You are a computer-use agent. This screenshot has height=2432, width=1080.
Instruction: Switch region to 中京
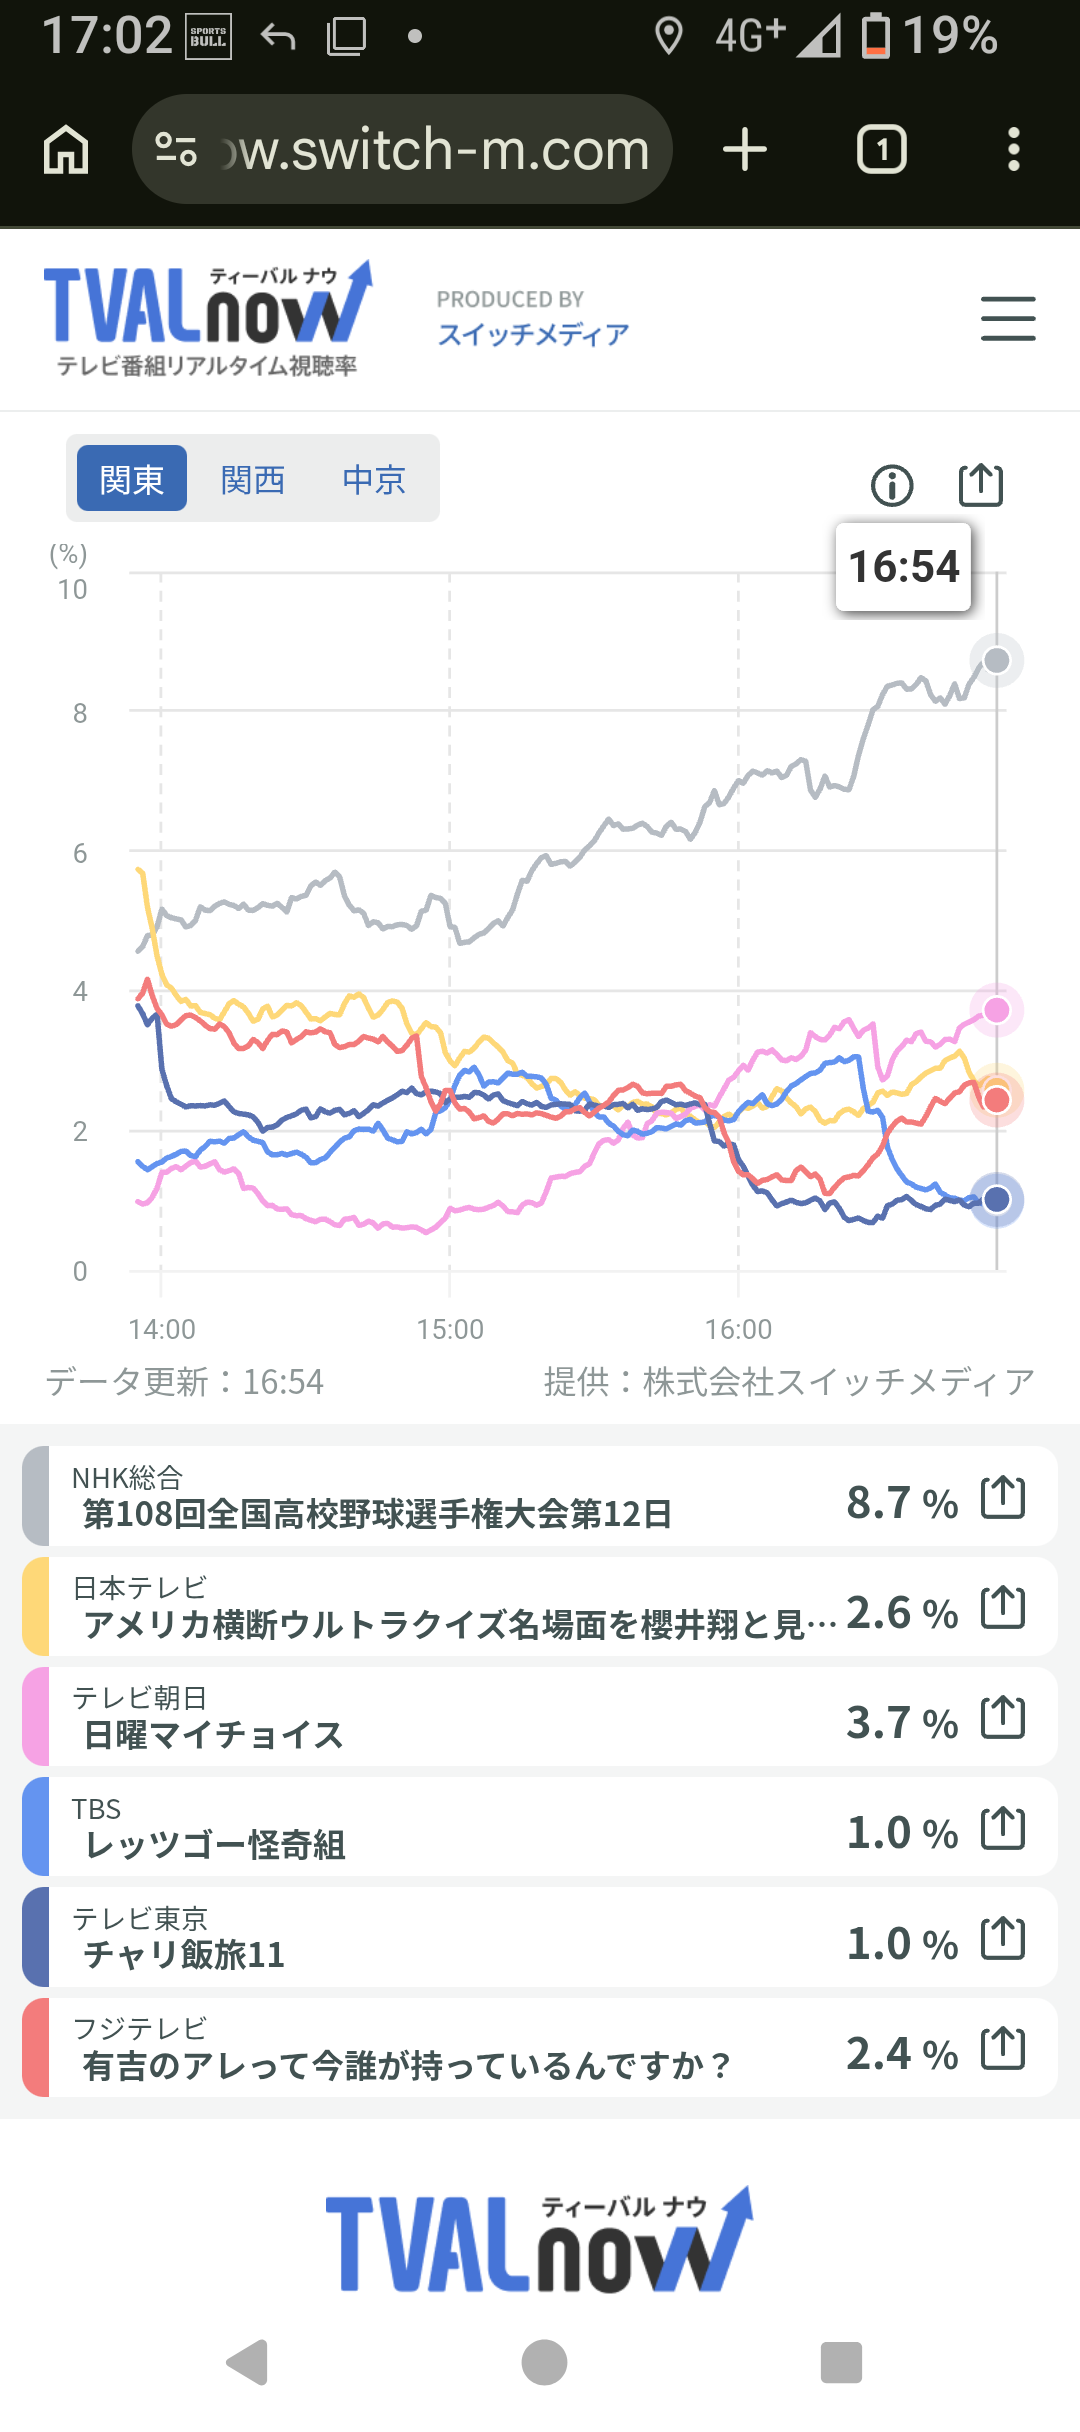click(x=374, y=479)
